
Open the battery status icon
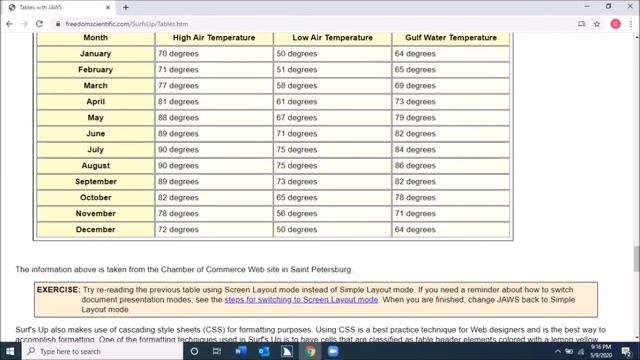(569, 351)
